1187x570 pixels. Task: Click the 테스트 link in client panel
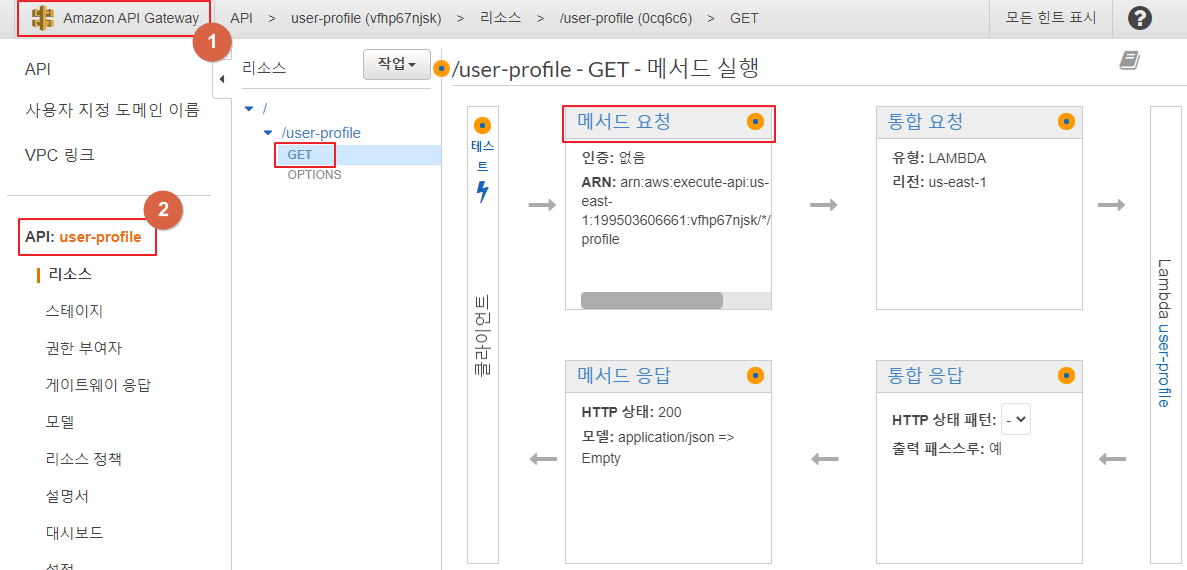pyautogui.click(x=482, y=156)
